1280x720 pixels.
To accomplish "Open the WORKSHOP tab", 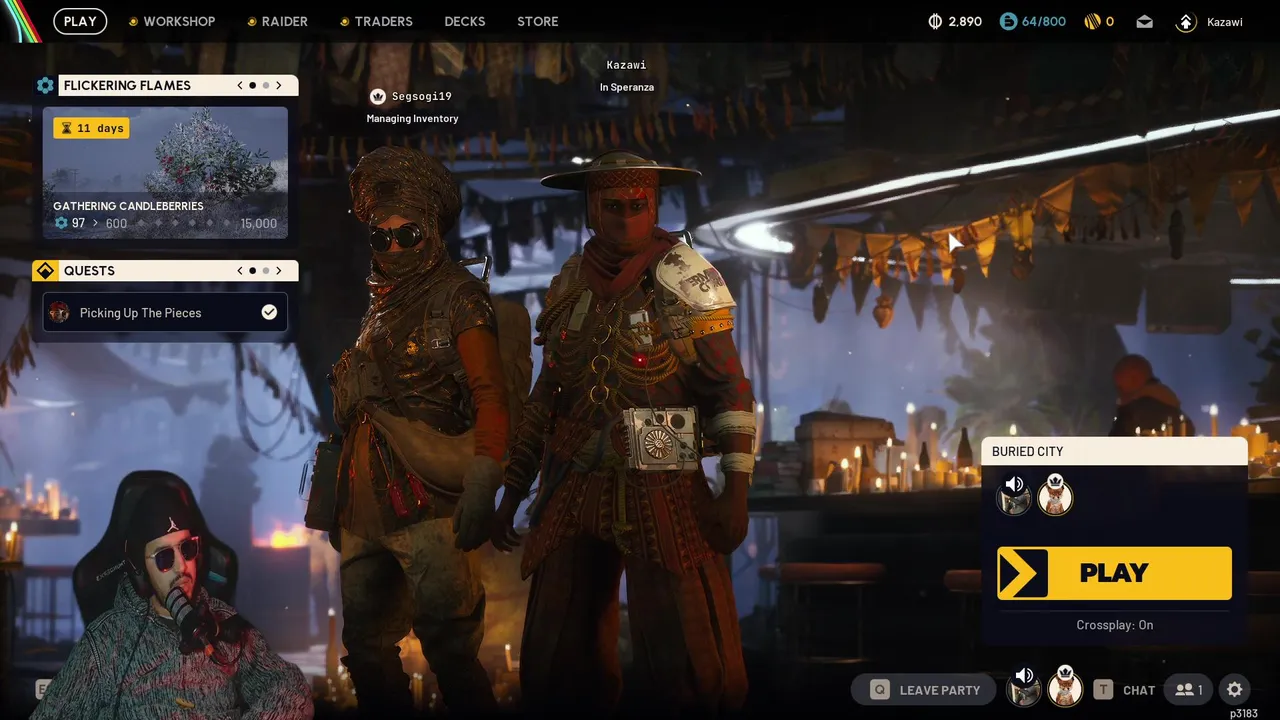I will tap(171, 21).
